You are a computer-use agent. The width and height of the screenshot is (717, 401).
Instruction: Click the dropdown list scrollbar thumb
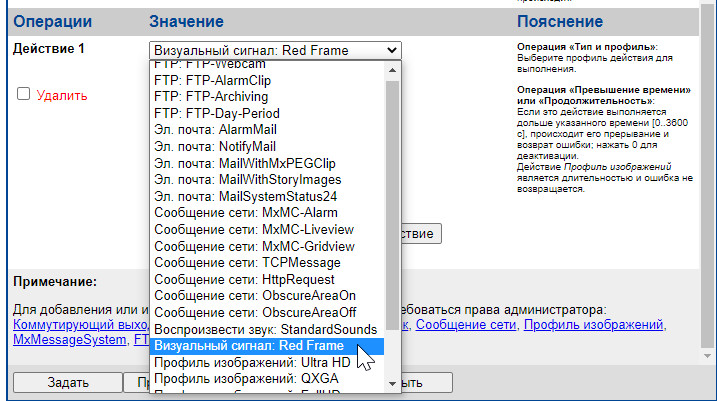click(x=392, y=205)
